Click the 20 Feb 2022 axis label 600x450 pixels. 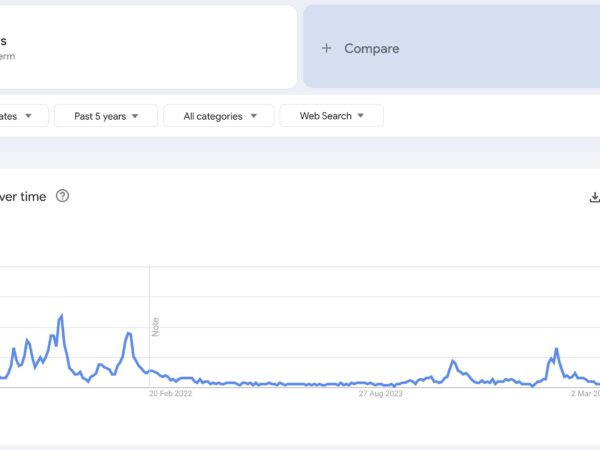(171, 393)
